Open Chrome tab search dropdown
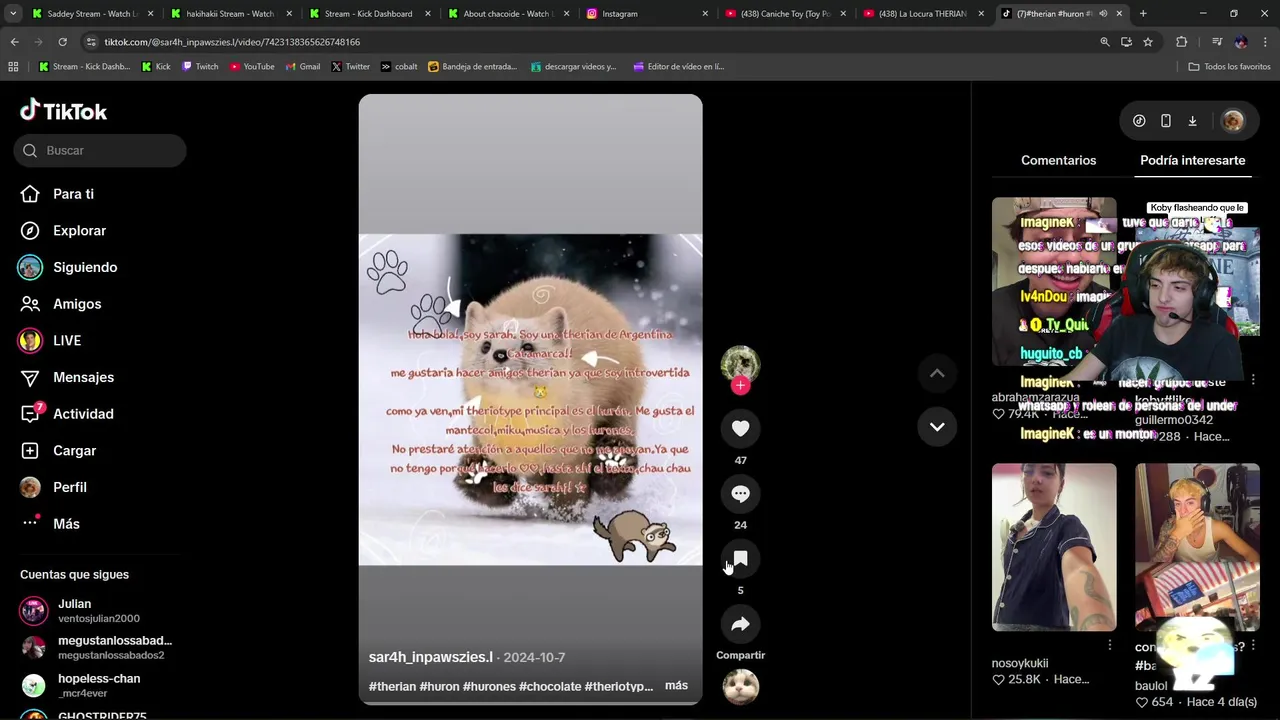Screen dimensions: 1280x720 pyautogui.click(x=13, y=14)
